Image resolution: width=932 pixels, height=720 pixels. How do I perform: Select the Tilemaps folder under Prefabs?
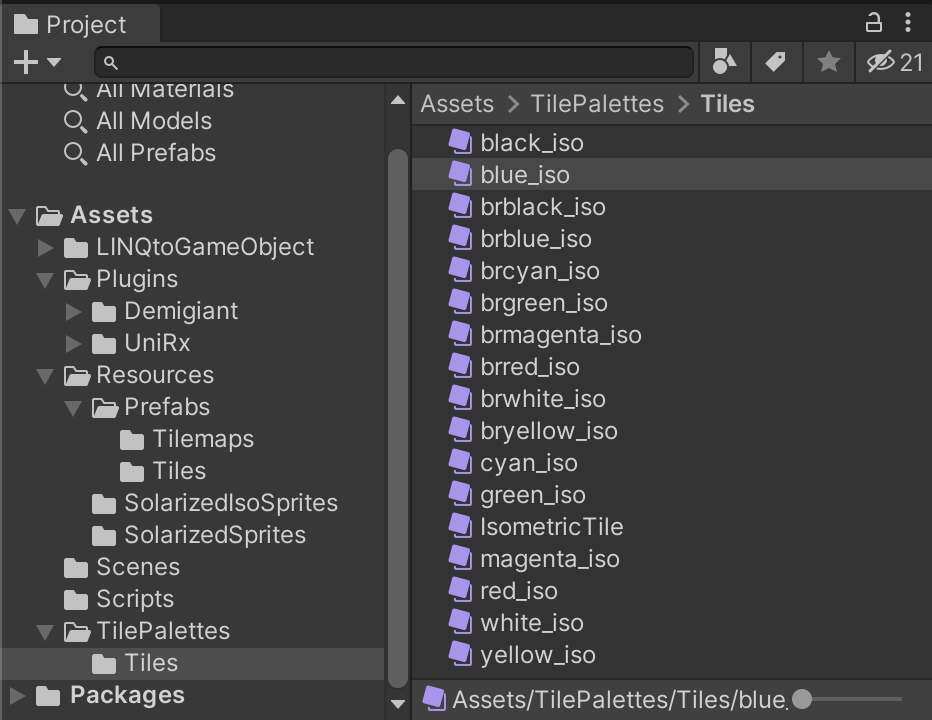187,439
